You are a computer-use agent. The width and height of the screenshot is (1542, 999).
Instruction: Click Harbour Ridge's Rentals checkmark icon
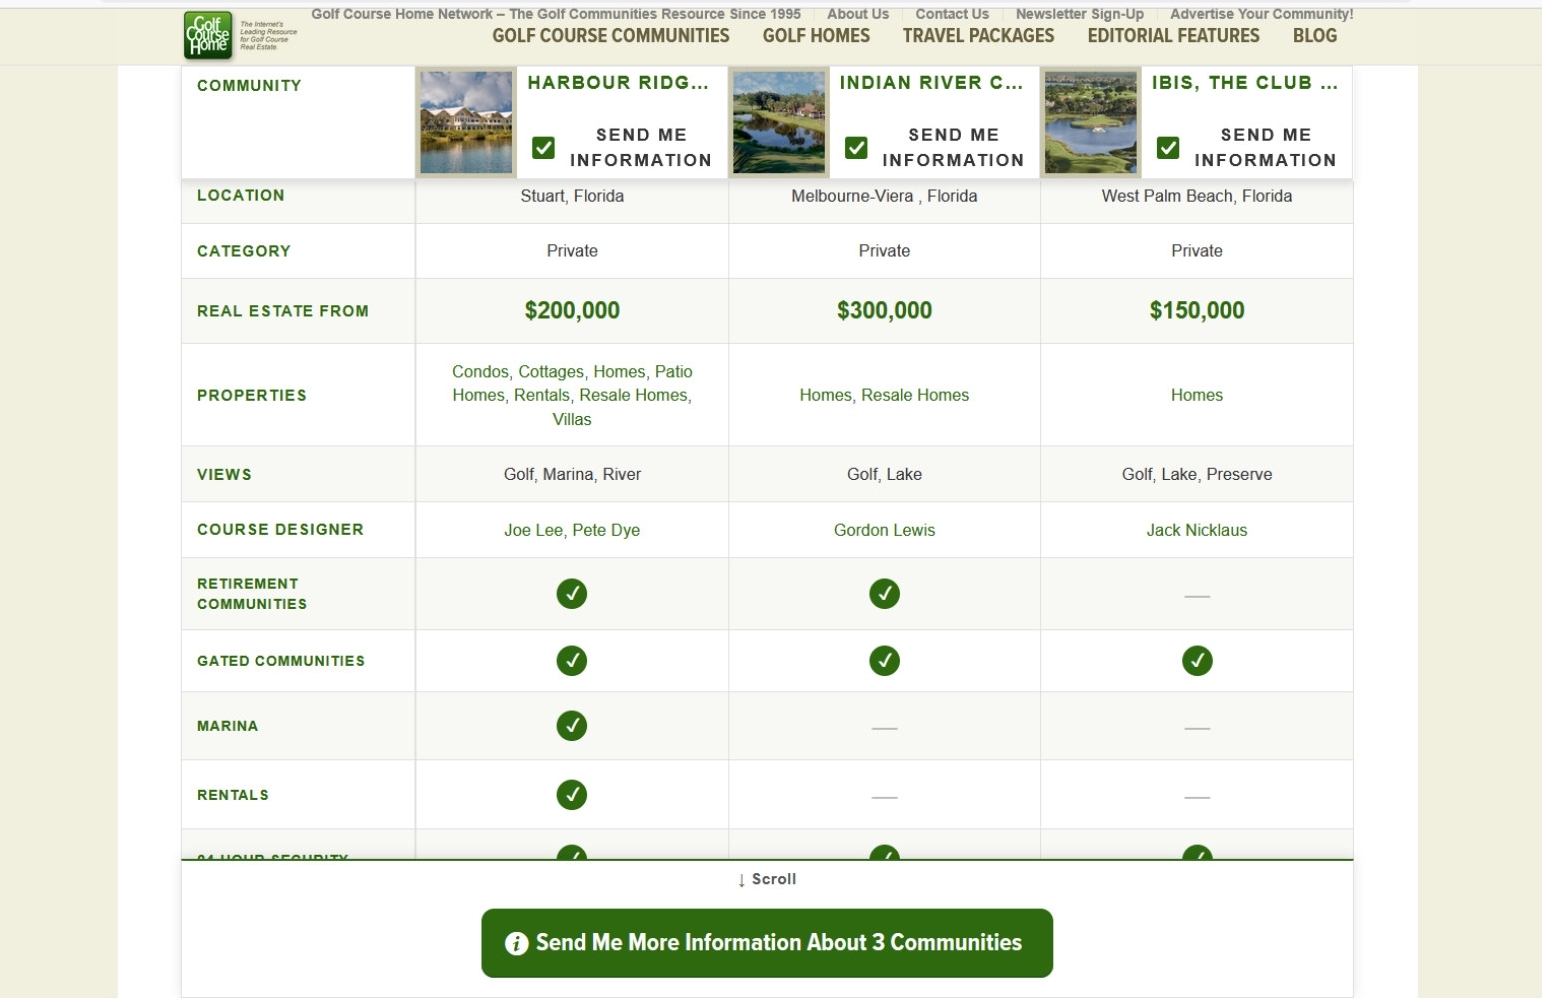[x=571, y=794]
